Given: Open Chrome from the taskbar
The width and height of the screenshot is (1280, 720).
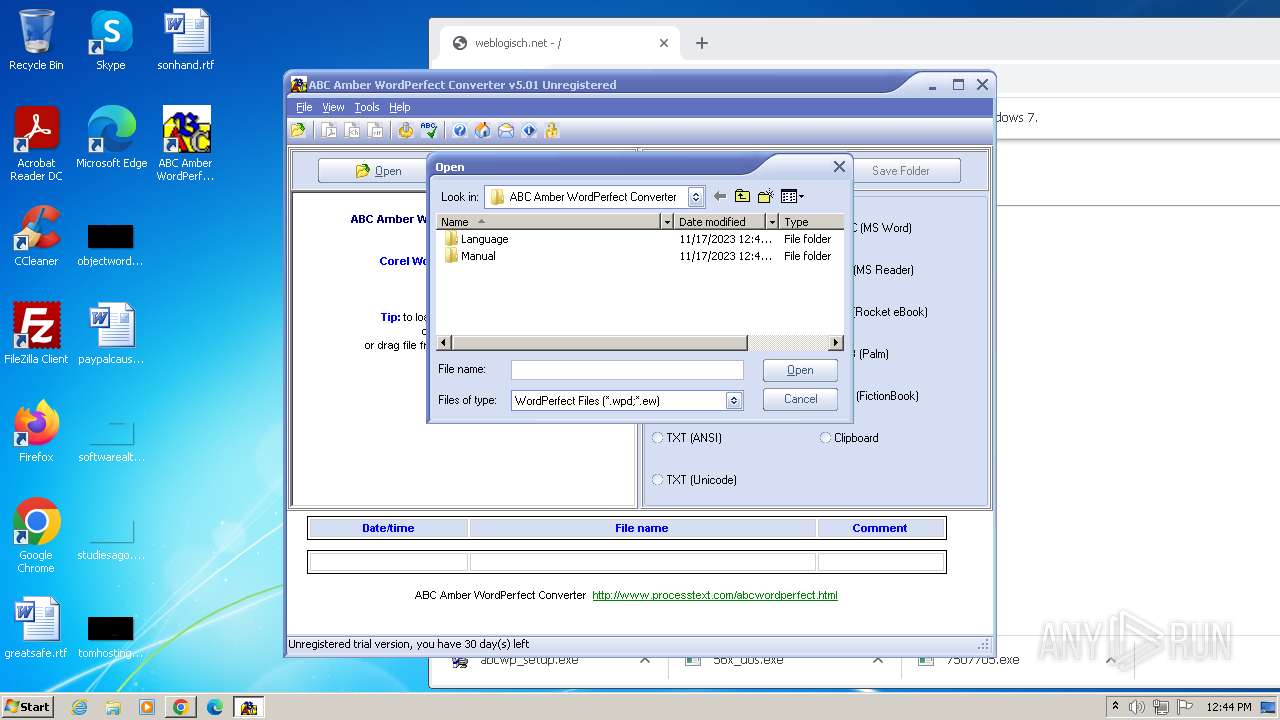Looking at the screenshot, I should [181, 707].
